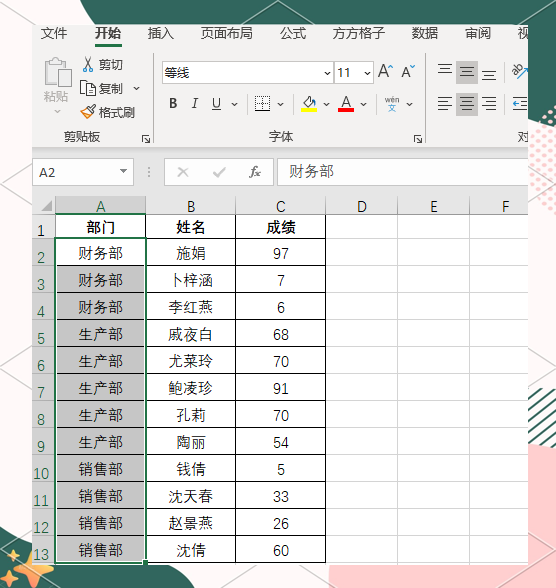The height and width of the screenshot is (588, 556).
Task: Align text right
Action: (489, 104)
